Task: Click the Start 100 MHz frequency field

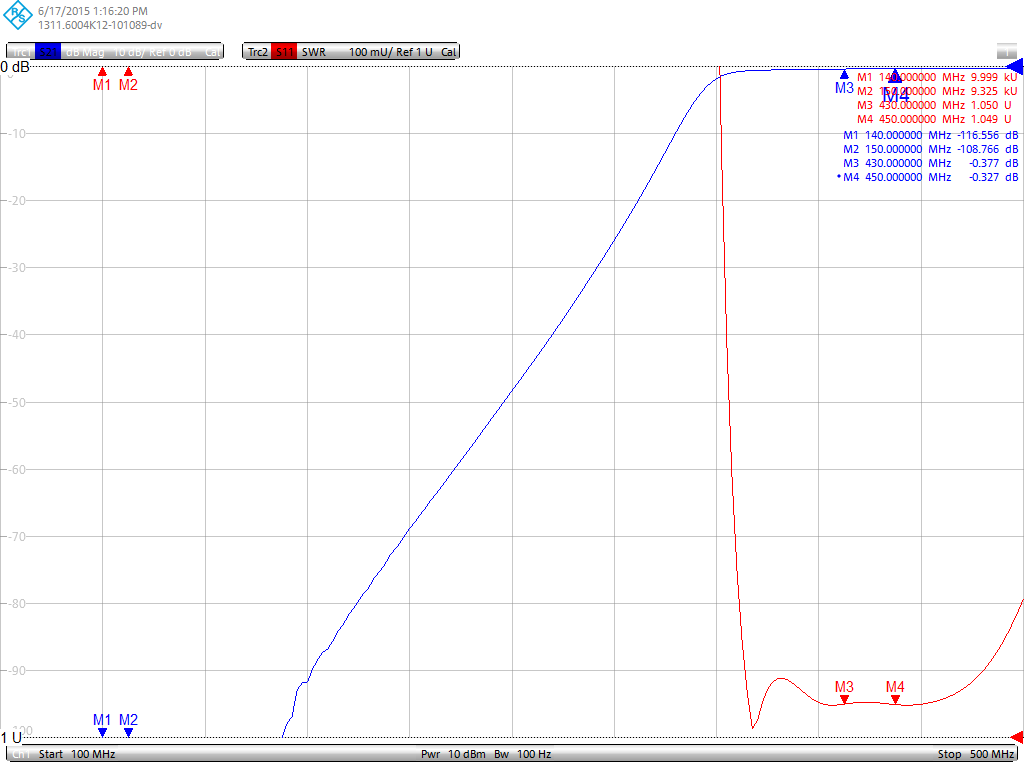Action: 76,754
